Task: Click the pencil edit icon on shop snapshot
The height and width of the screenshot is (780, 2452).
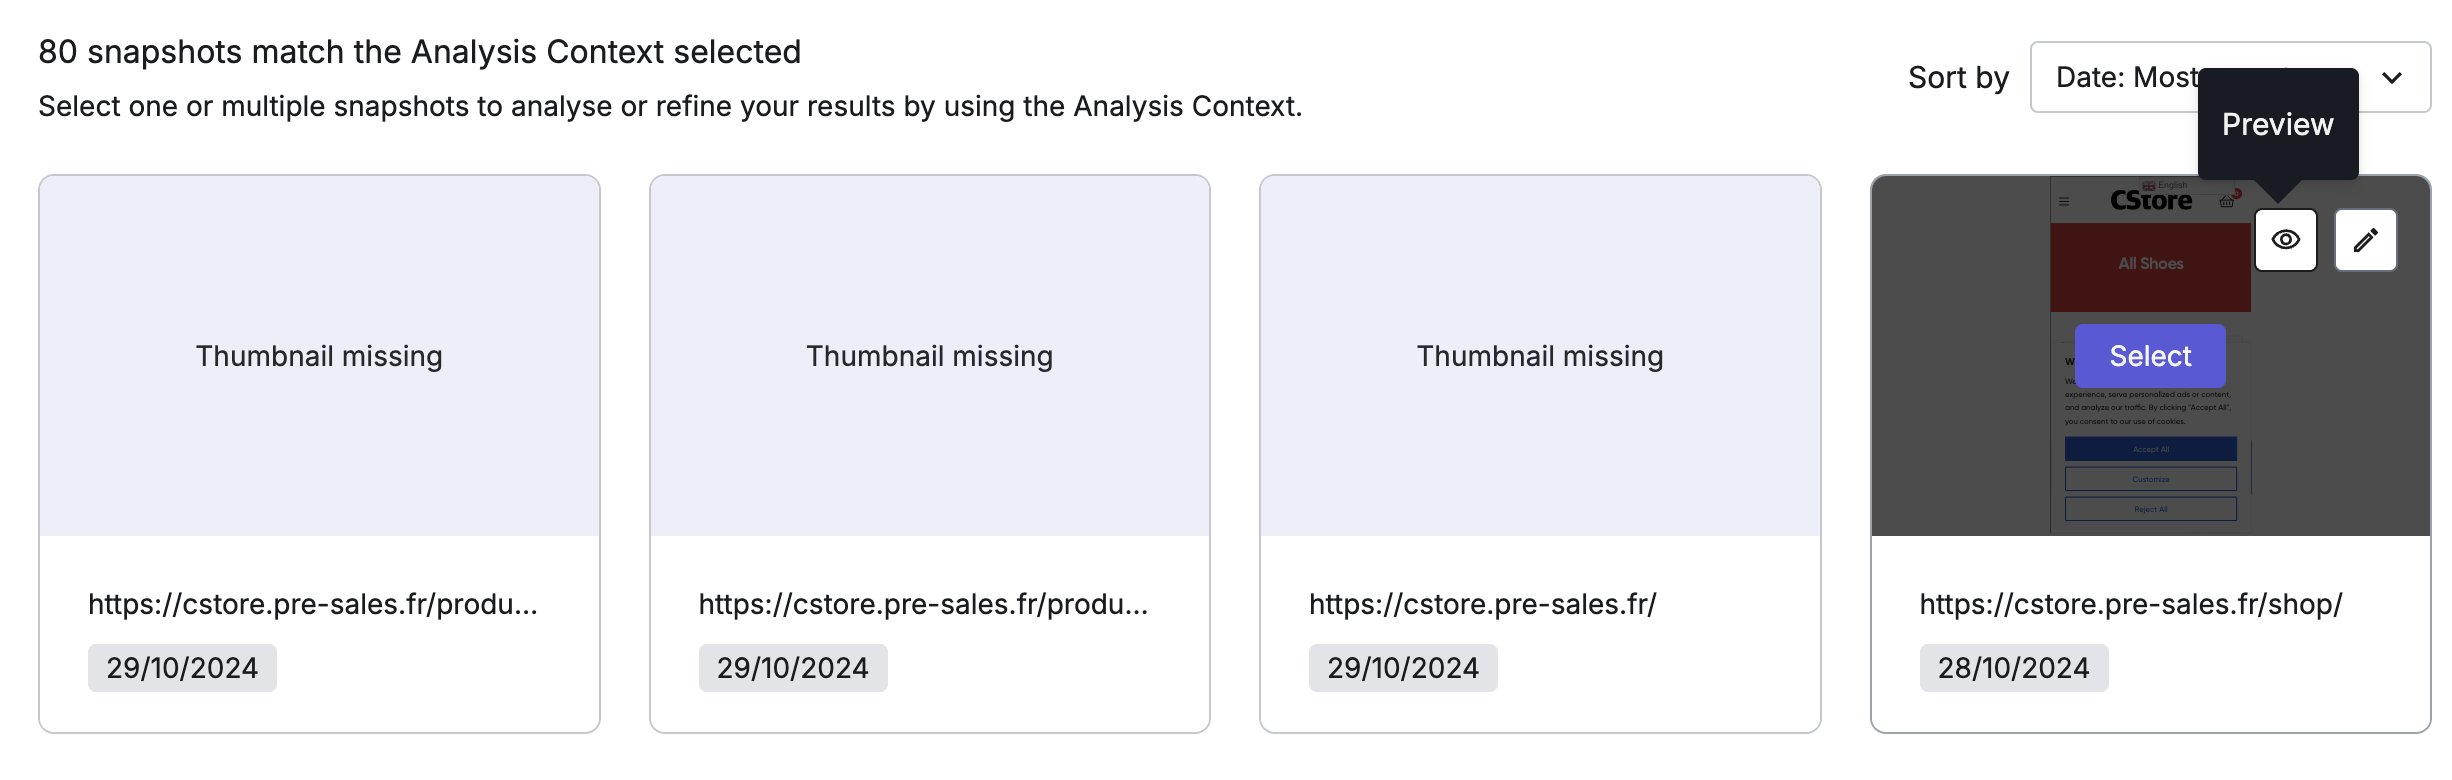Action: pyautogui.click(x=2365, y=240)
